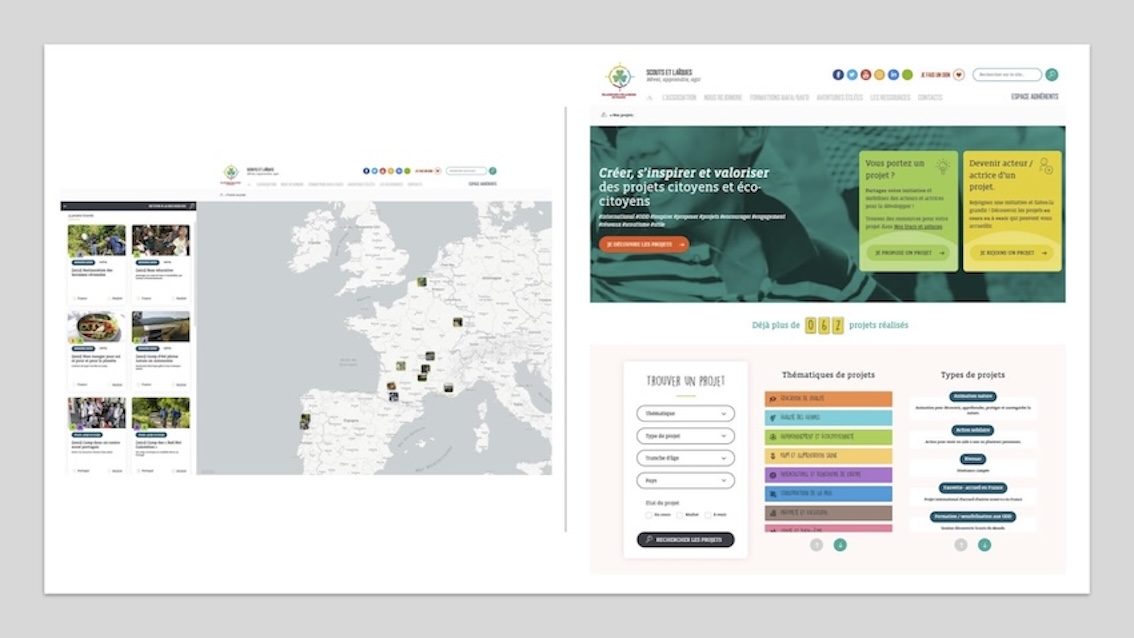Check the 'En cours' project status box
Viewport: 1134px width, 638px height.
pos(648,515)
